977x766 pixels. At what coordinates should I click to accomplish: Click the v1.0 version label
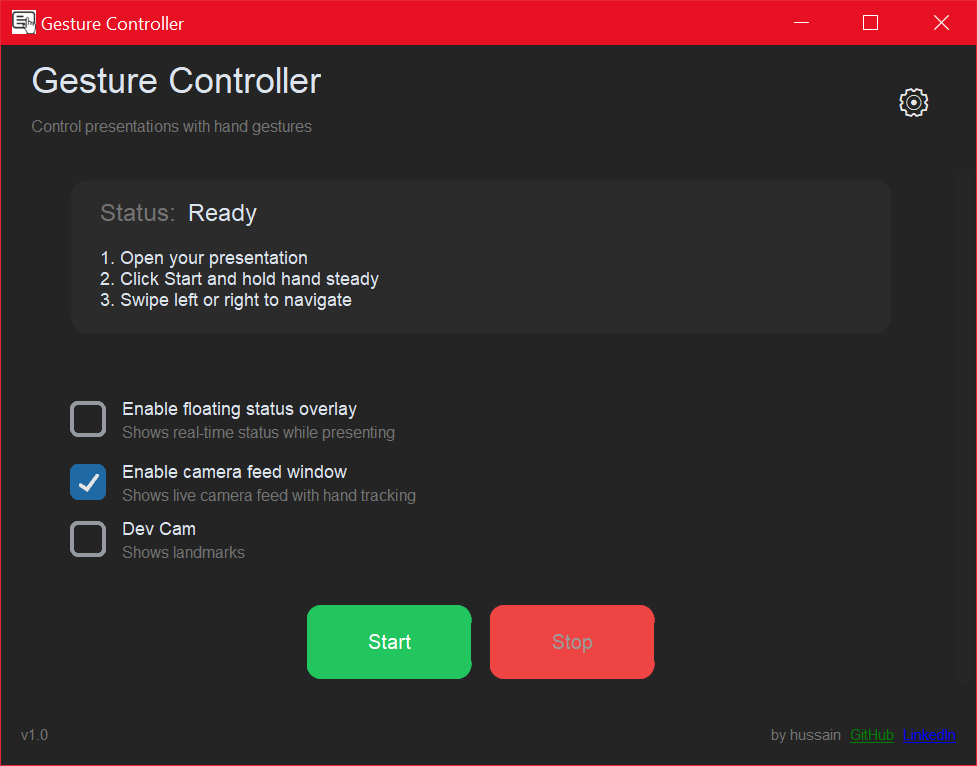pos(34,735)
